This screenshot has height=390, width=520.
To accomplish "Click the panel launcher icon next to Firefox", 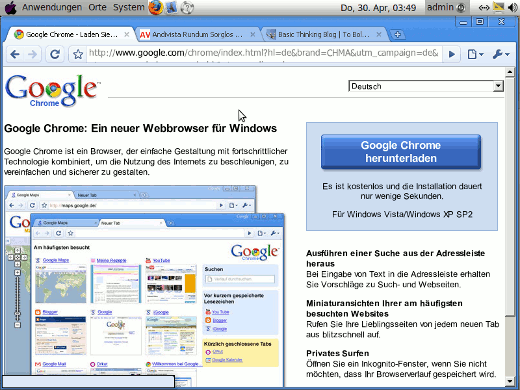I will coord(171,7).
